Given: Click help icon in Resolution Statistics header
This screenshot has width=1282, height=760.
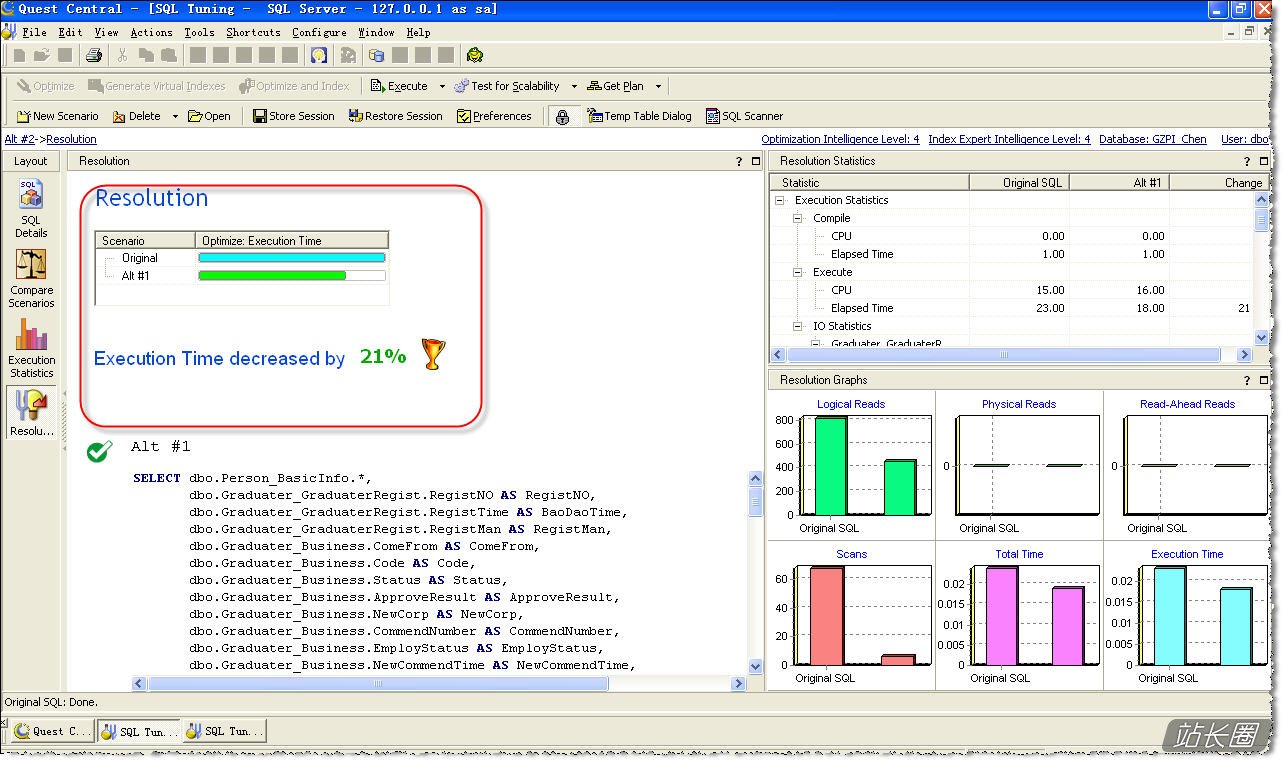Looking at the screenshot, I should pyautogui.click(x=1247, y=161).
